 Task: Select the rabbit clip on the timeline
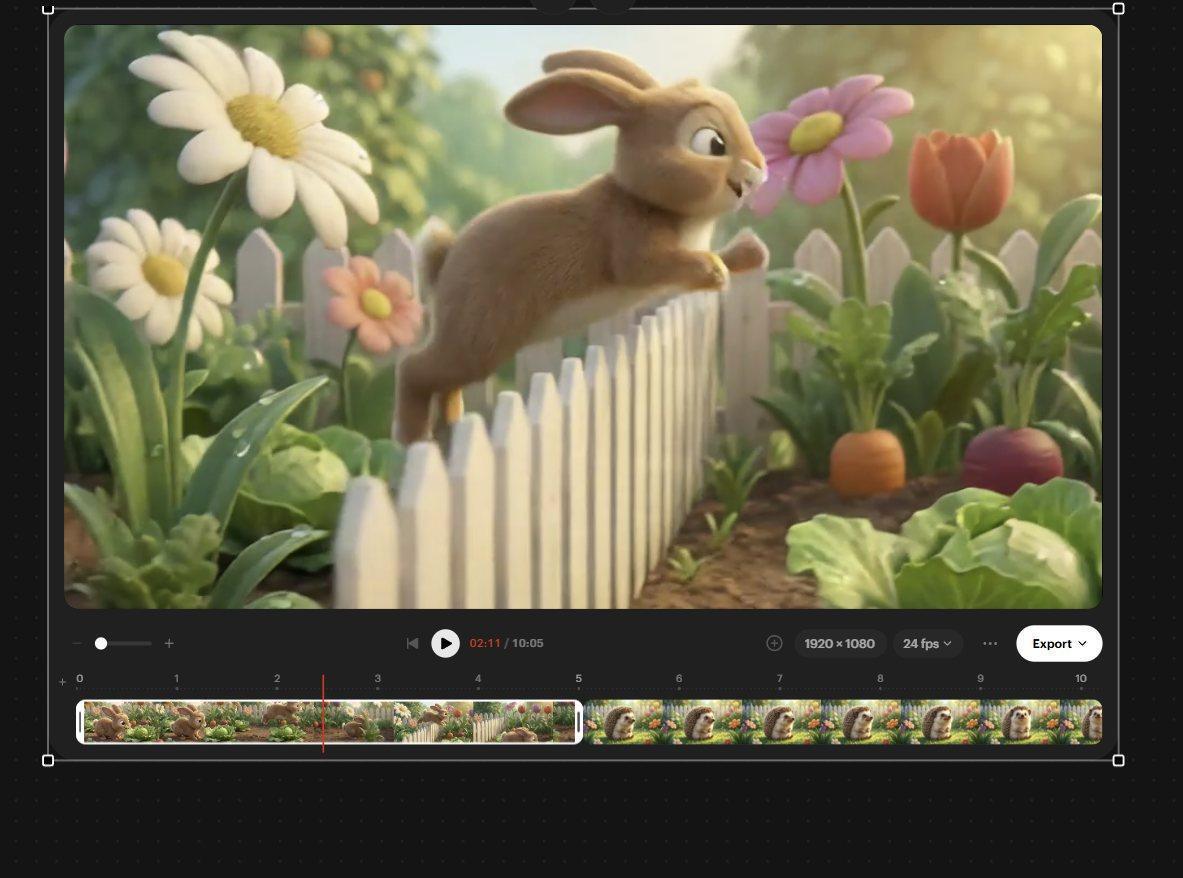[x=330, y=722]
